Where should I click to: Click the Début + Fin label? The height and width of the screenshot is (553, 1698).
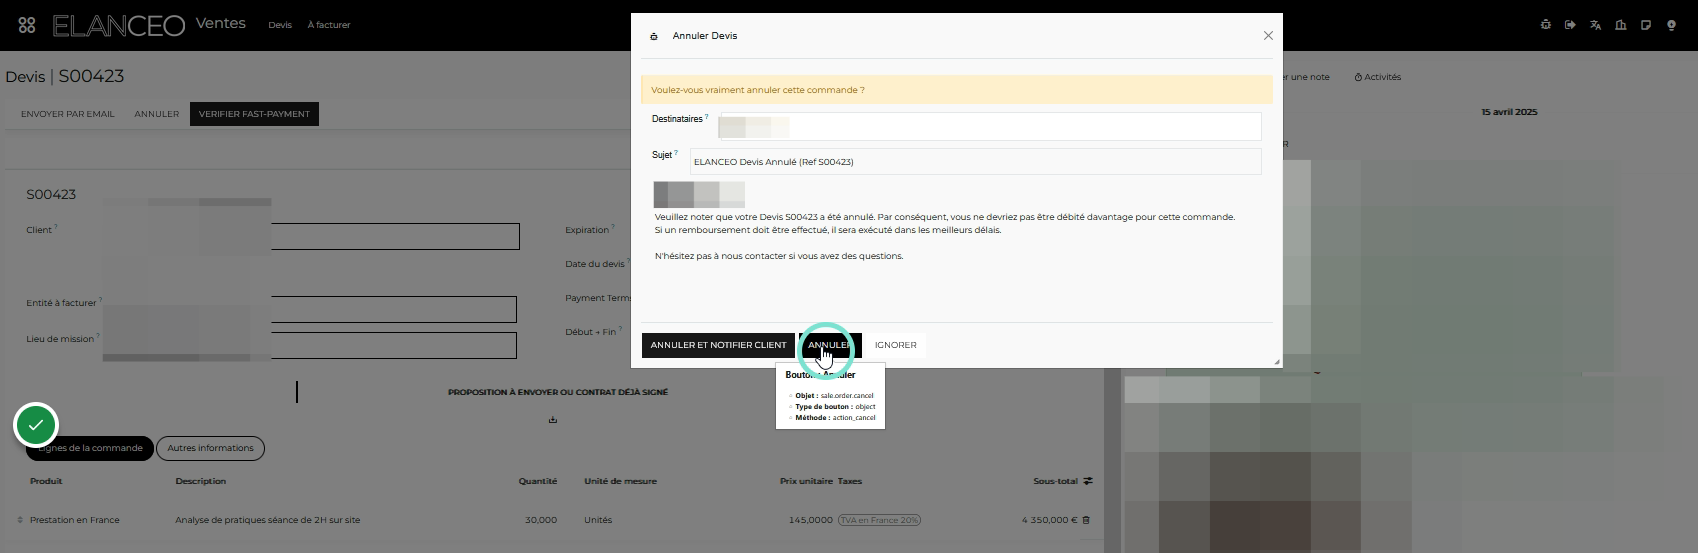click(591, 332)
